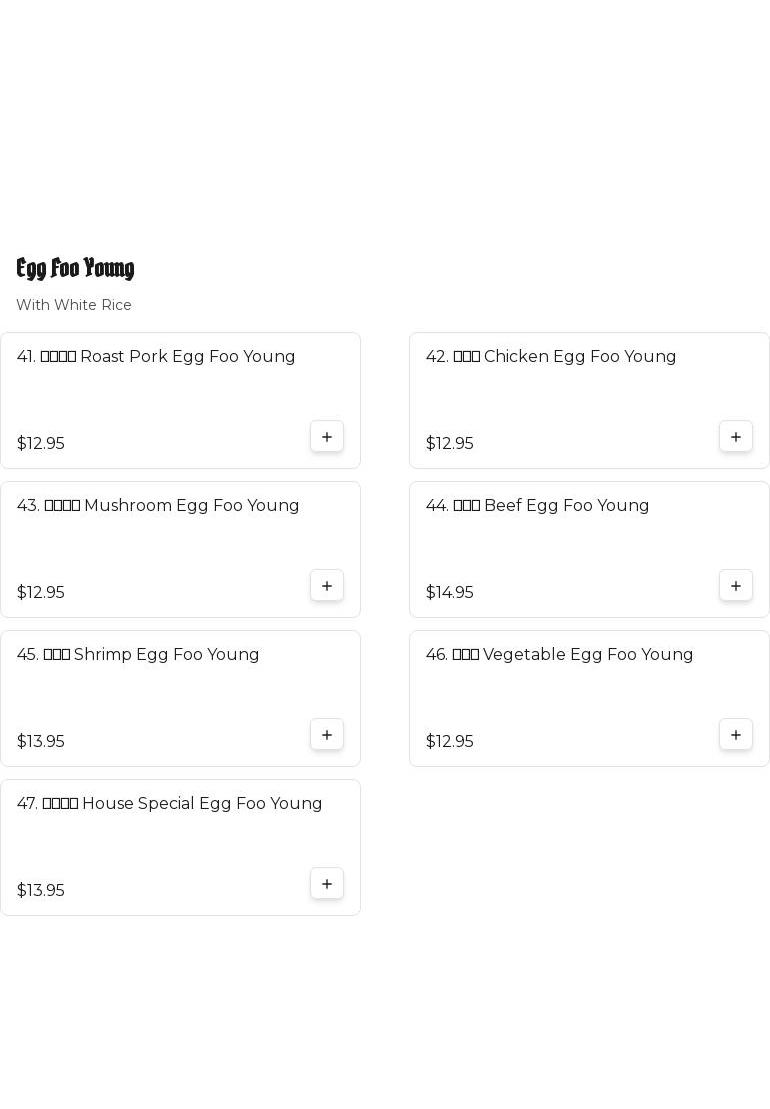This screenshot has width=770, height=1109.
Task: Click the With White Rice subtitle
Action: [x=74, y=305]
